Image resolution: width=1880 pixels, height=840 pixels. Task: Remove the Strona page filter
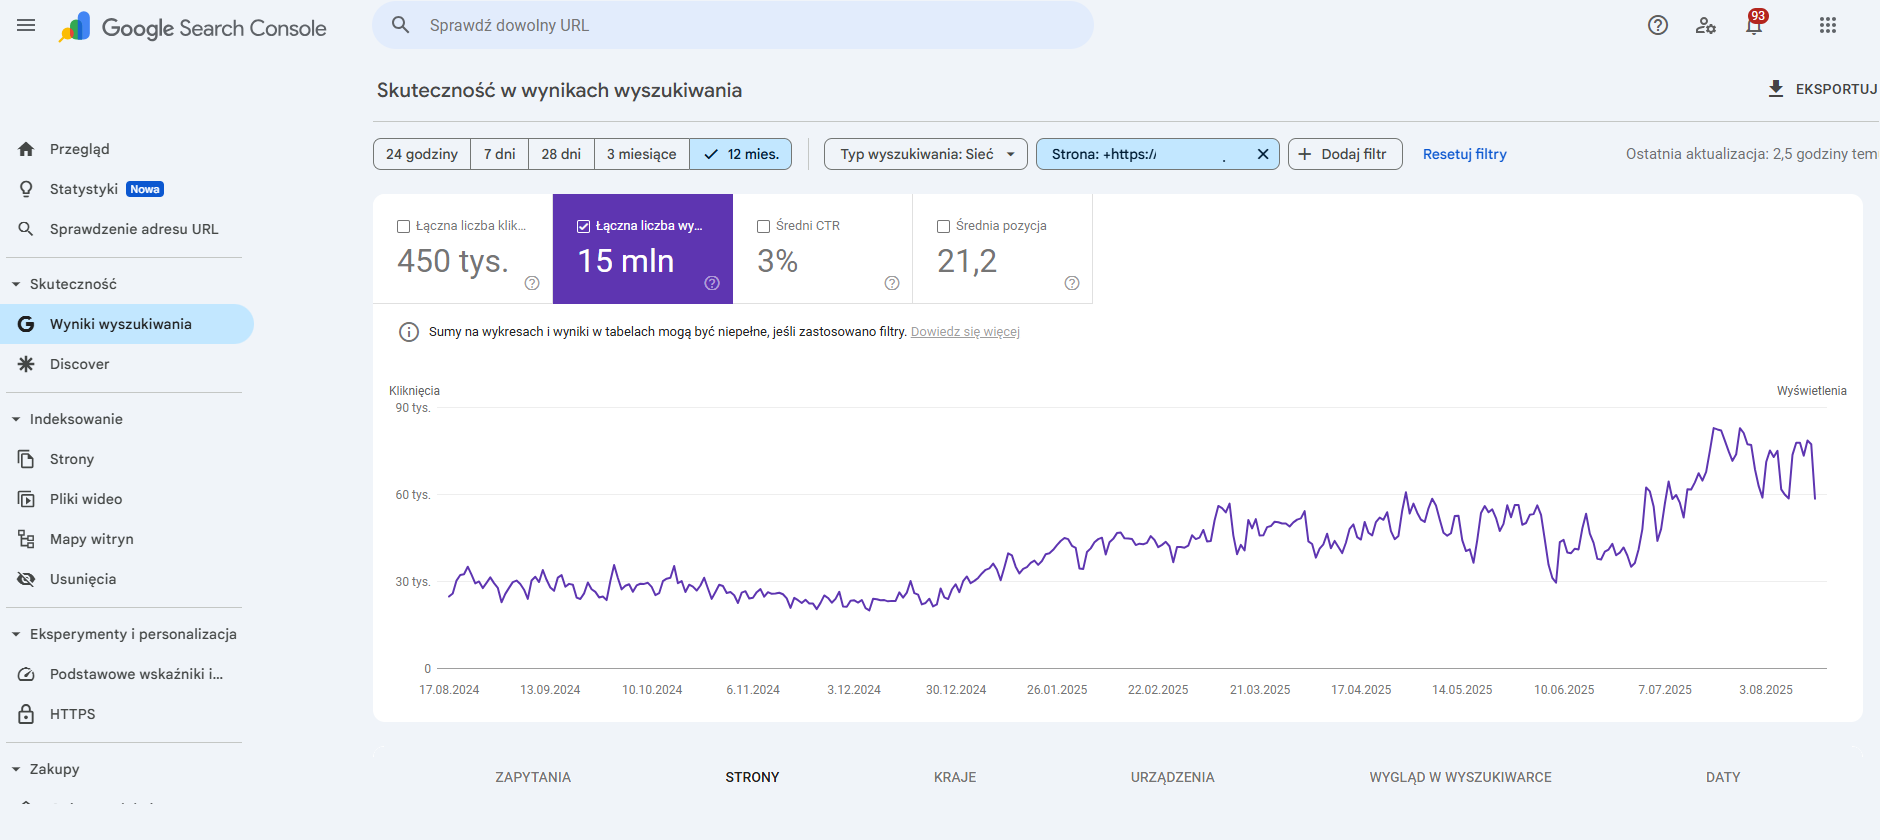tap(1263, 154)
